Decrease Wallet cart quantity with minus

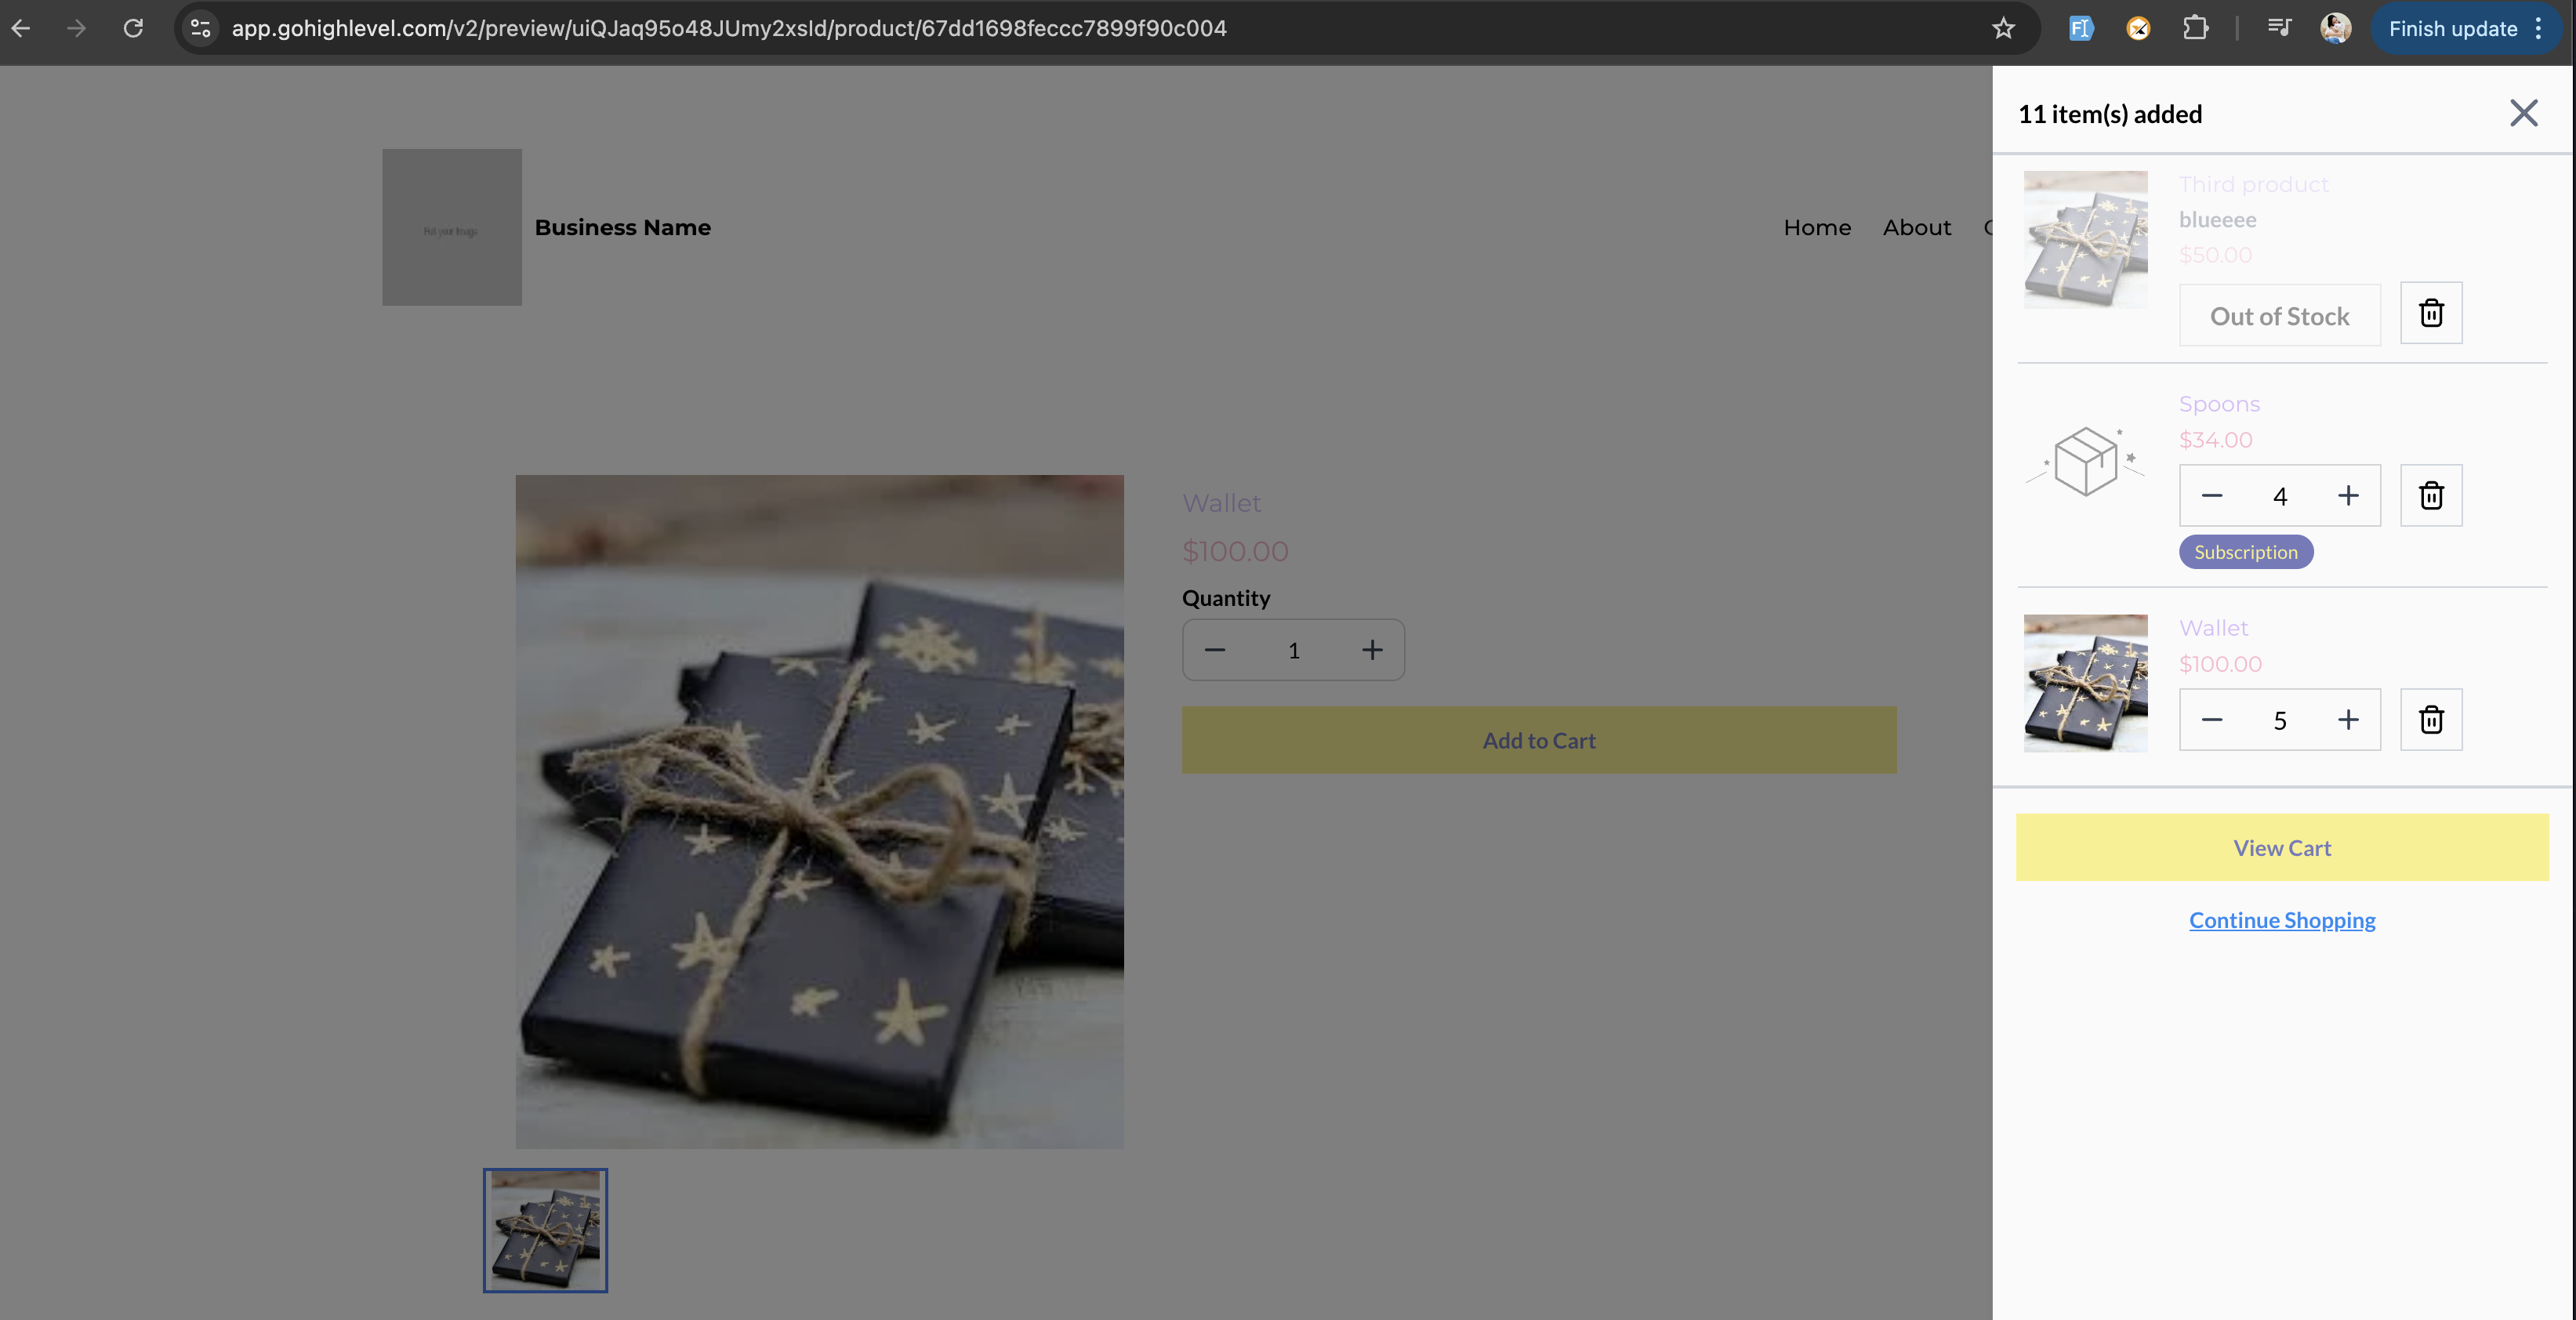(2212, 720)
